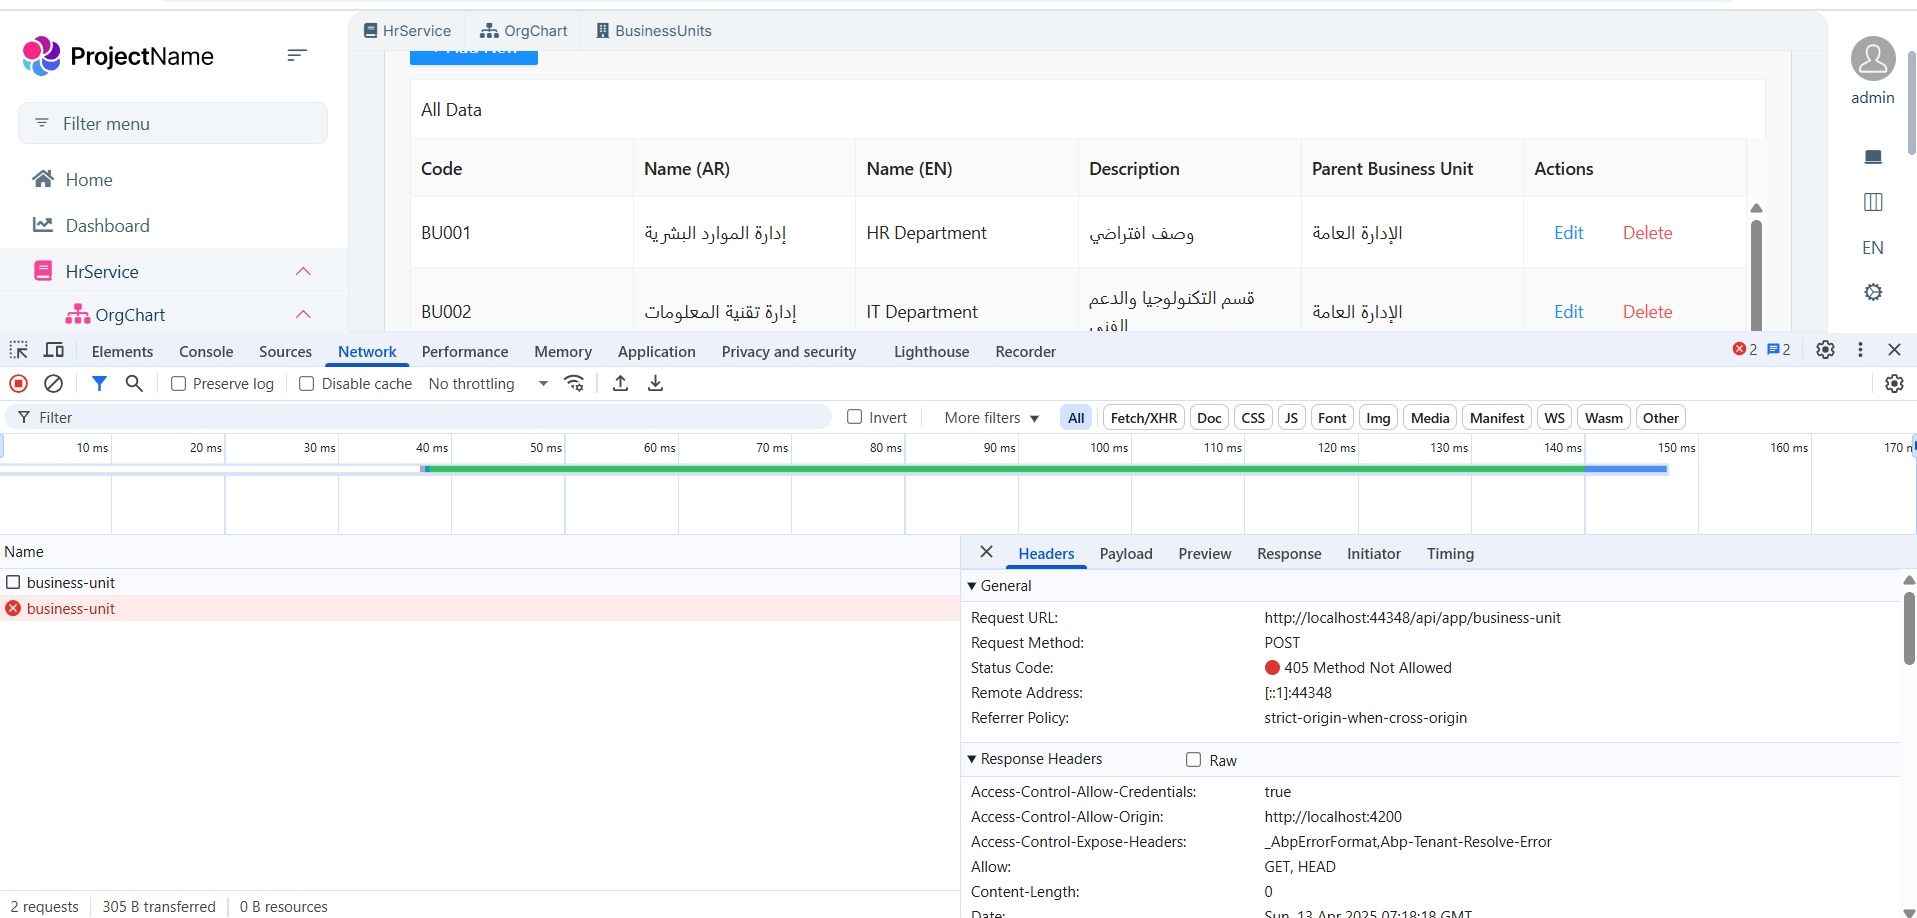Check the Disable cache option
The height and width of the screenshot is (918, 1917).
click(x=307, y=384)
